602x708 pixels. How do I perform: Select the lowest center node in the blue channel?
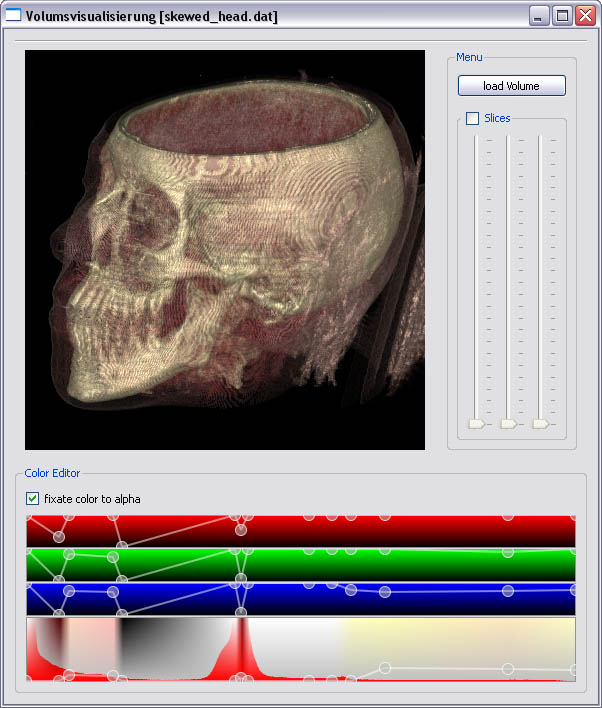click(241, 612)
